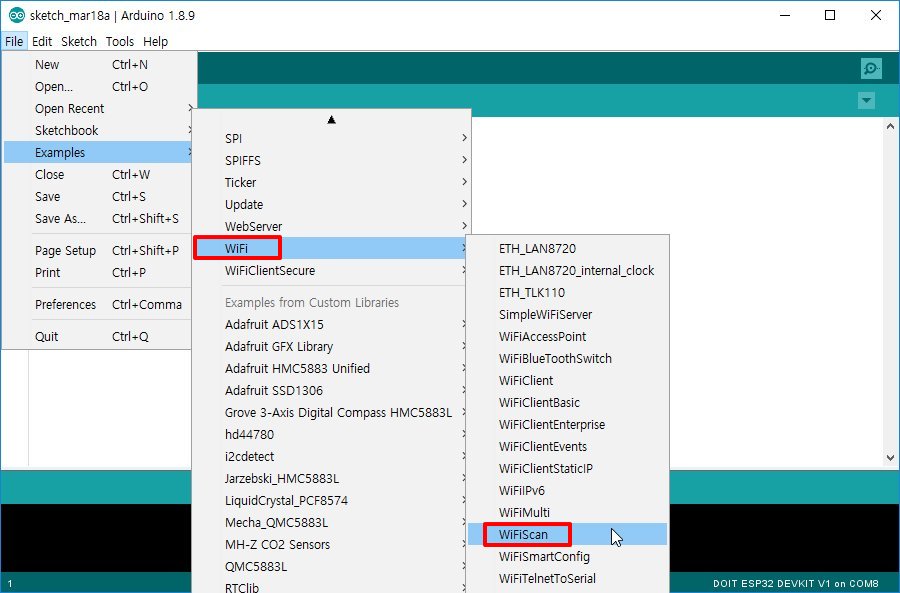
Task: Select the Examples menu entry
Action: (x=99, y=152)
